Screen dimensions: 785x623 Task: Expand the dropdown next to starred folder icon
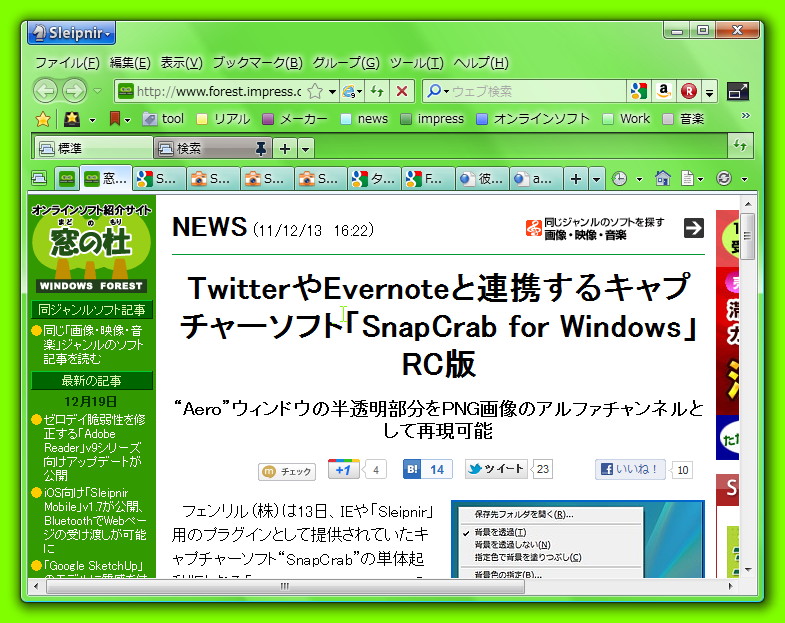[x=92, y=120]
